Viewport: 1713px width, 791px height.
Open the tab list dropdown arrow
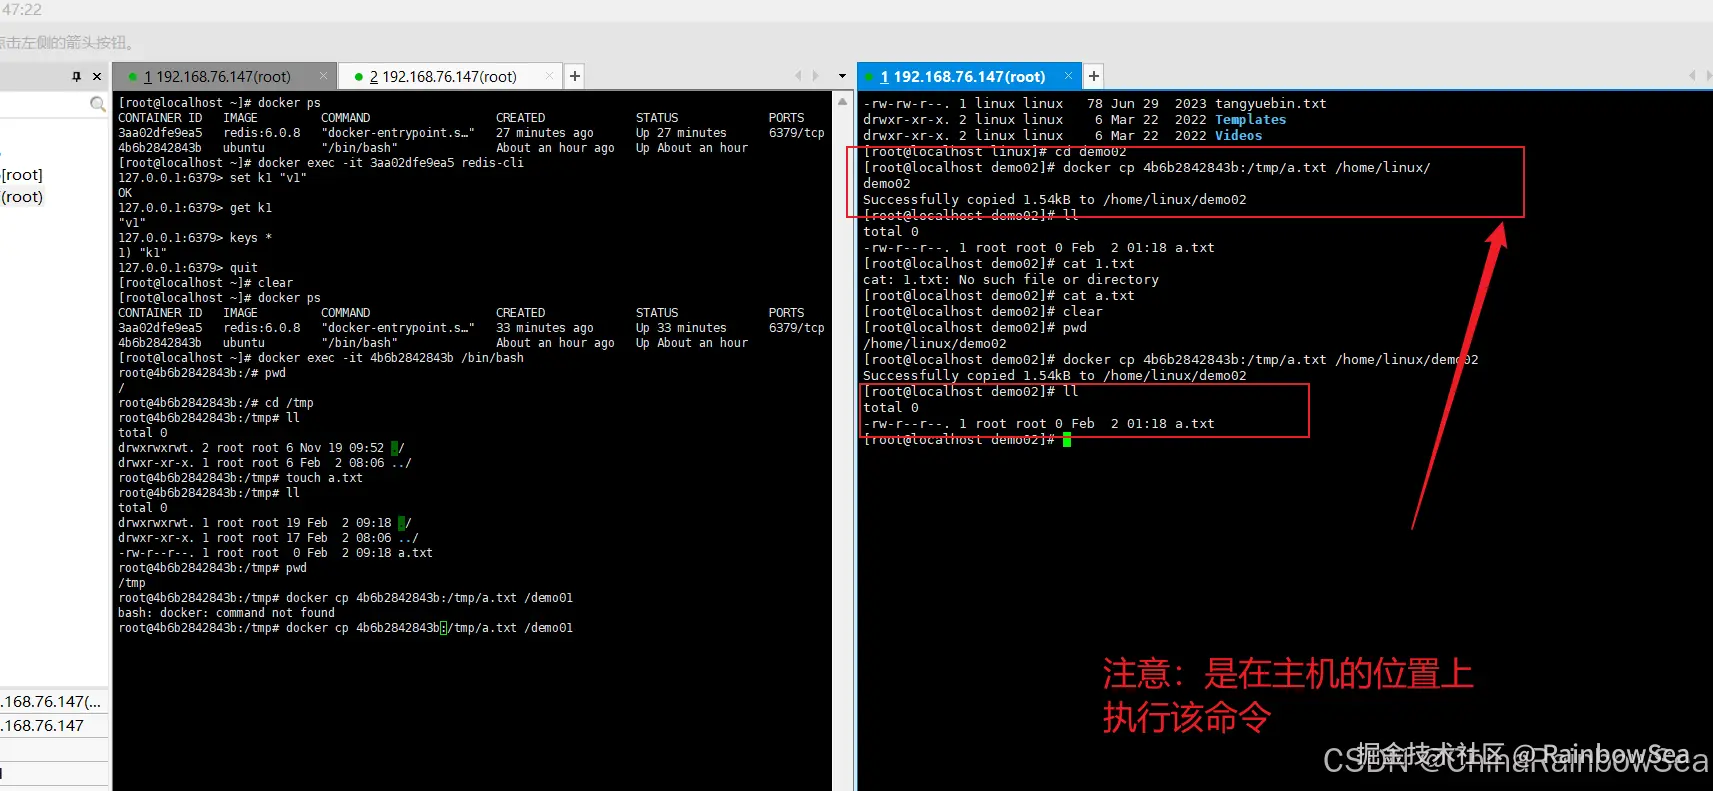click(x=842, y=76)
